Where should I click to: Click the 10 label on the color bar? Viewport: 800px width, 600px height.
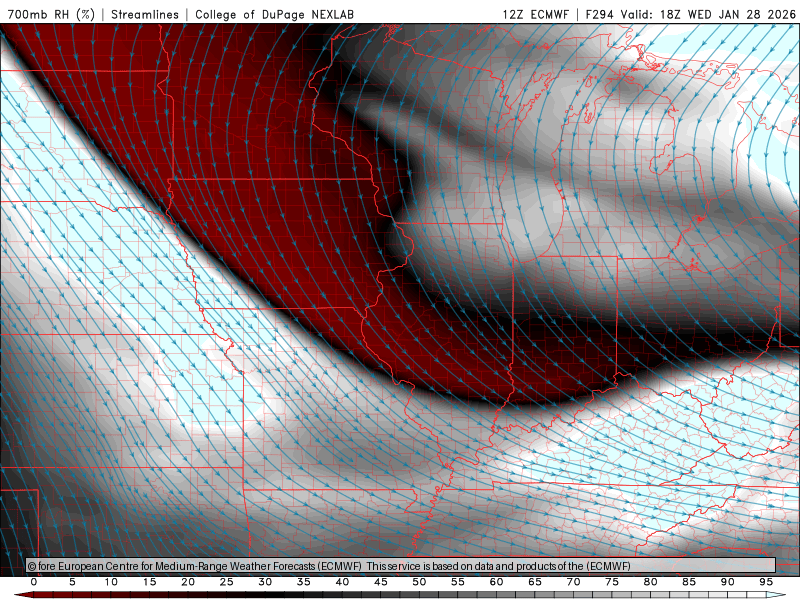point(111,582)
